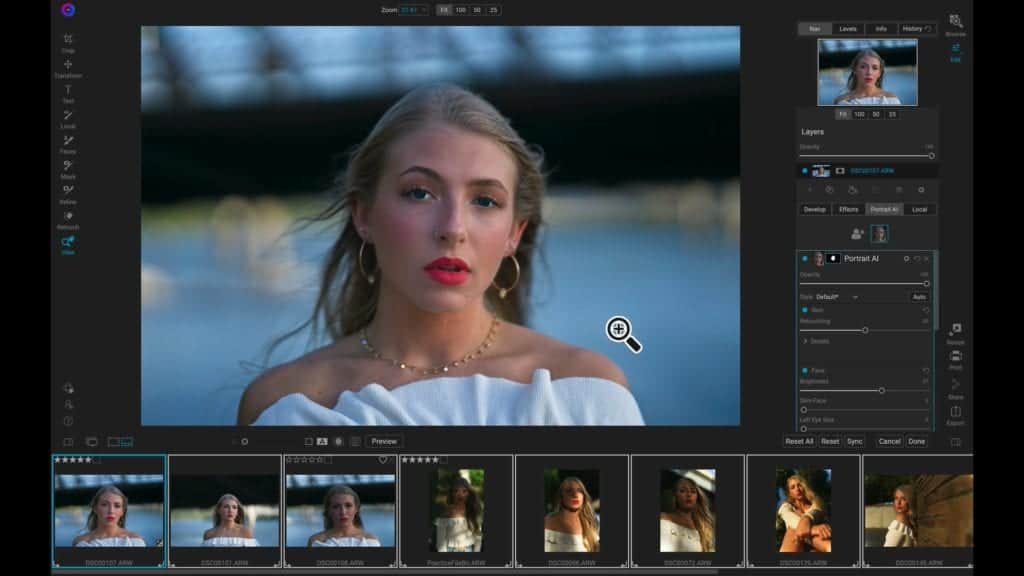Toggle the A mask view icon
1024x576 pixels.
pyautogui.click(x=322, y=442)
